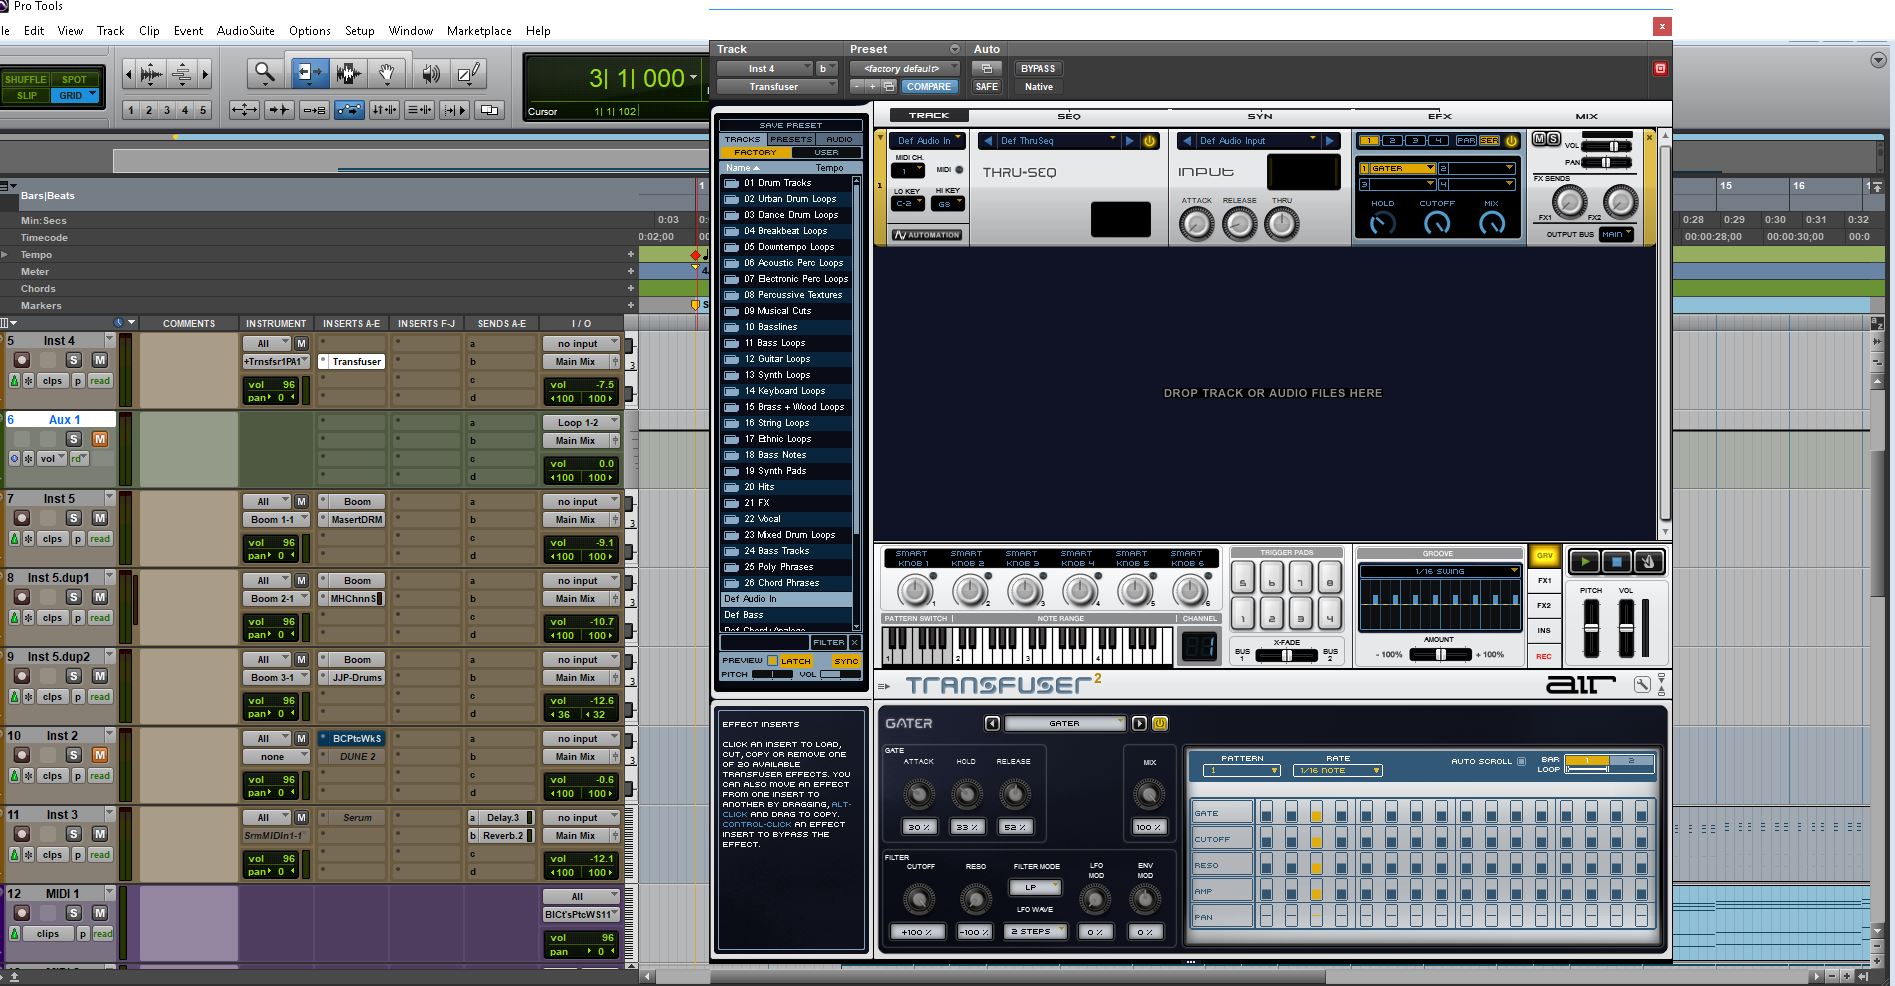Viewport: 1895px width, 986px height.
Task: Click the track height zoom icon
Action: pos(182,73)
